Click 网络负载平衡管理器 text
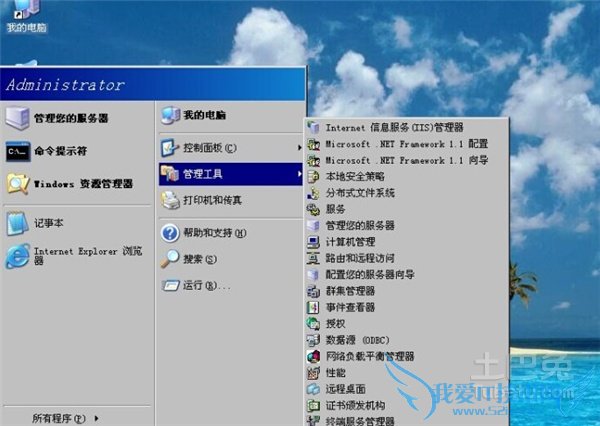This screenshot has width=600, height=426. 370,357
